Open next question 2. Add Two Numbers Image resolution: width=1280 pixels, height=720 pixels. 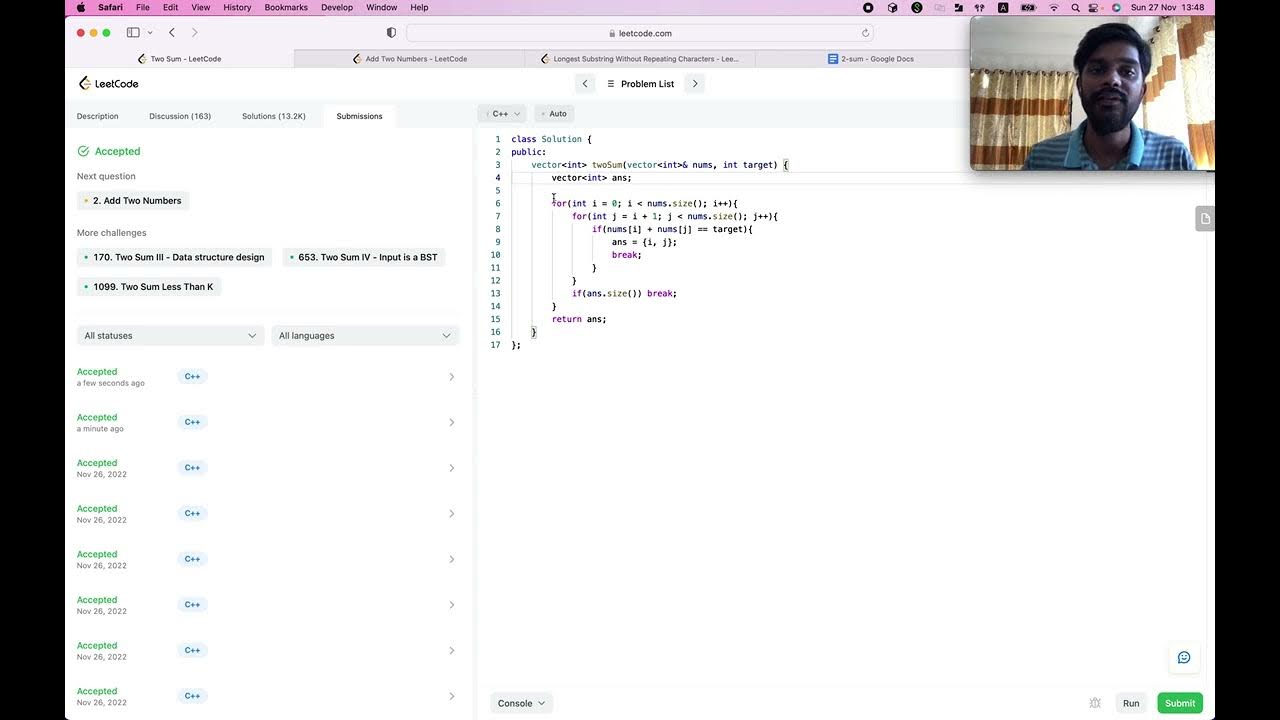133,201
